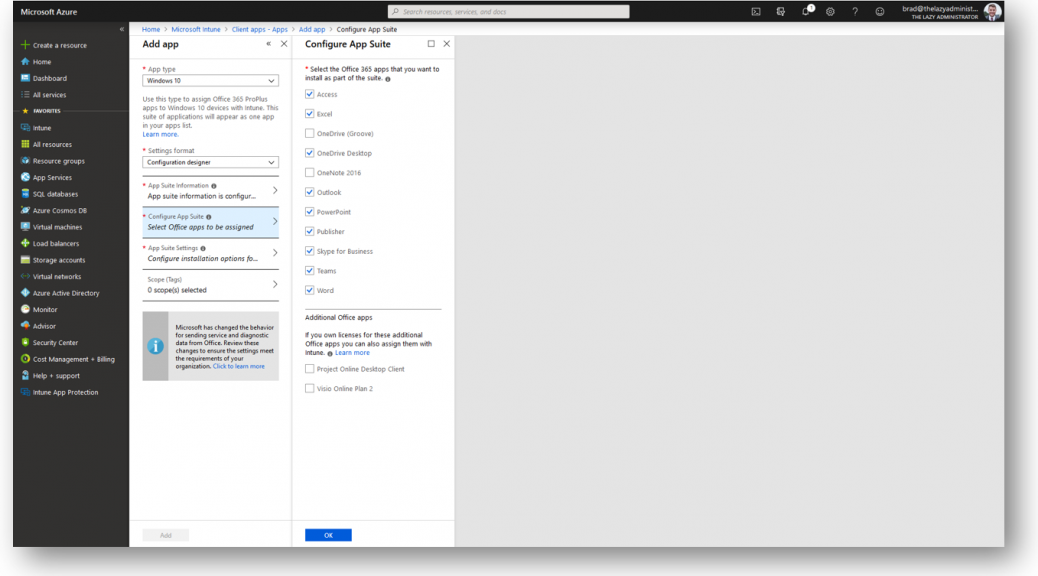The width and height of the screenshot is (1038, 576).
Task: Open the App Services icon
Action: tap(25, 177)
